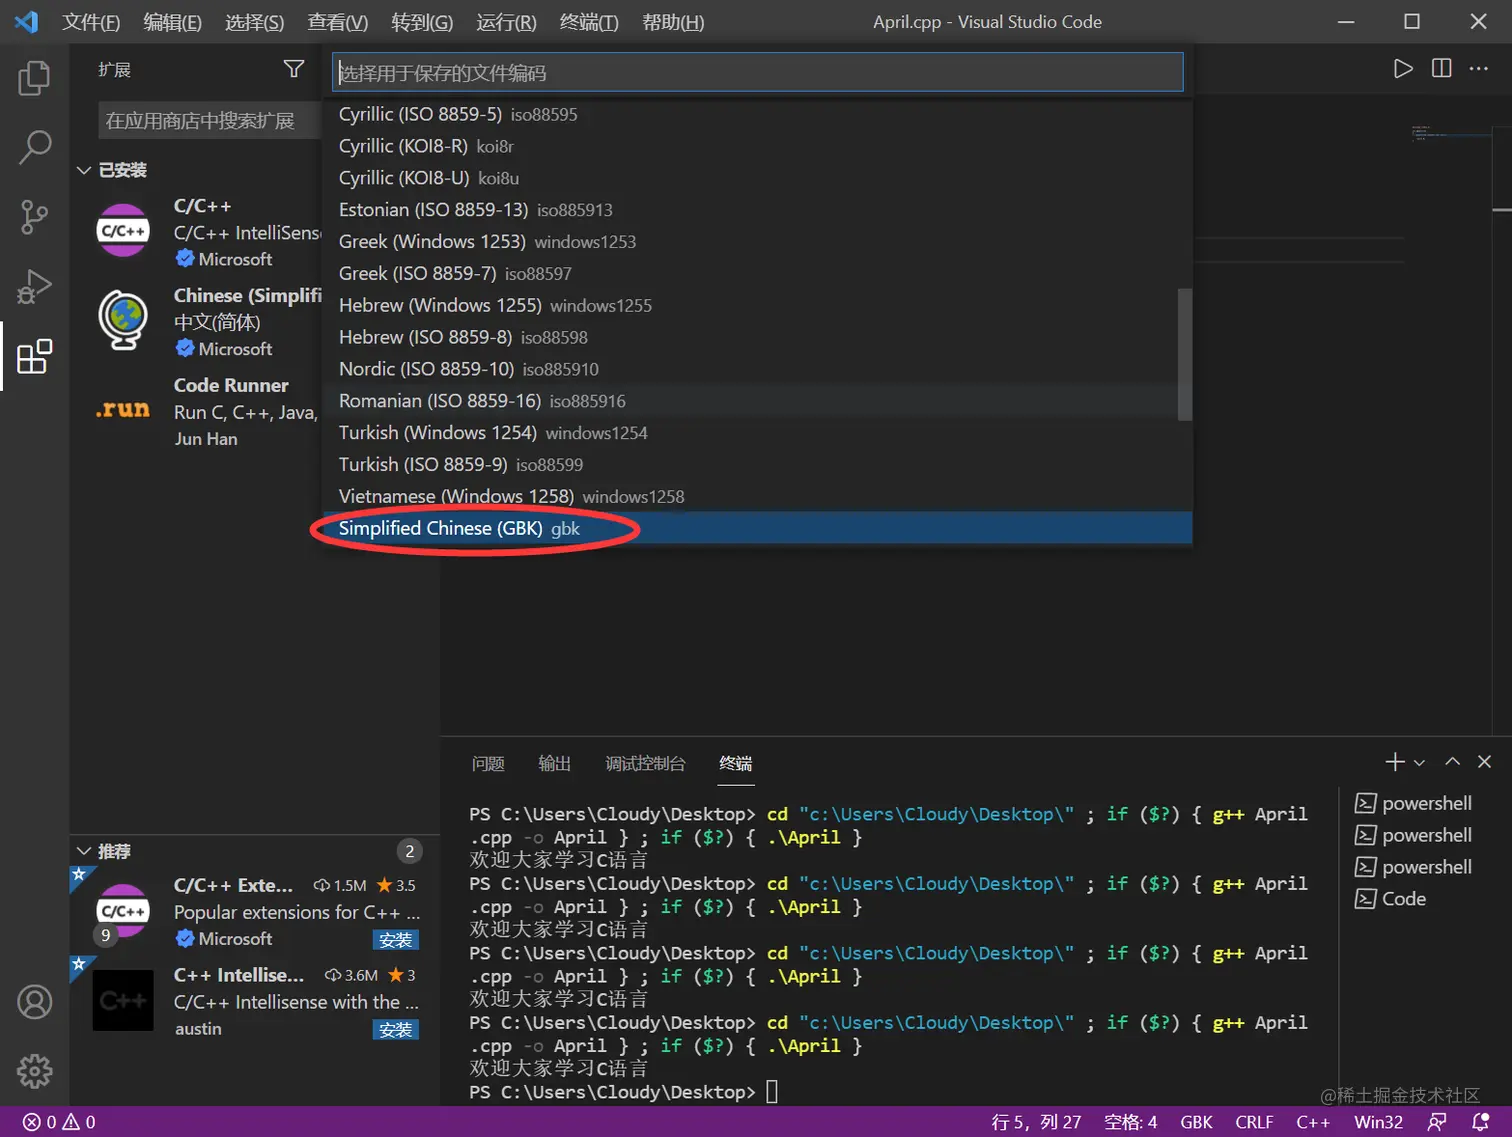Switch to the 问题 panel tab

(x=488, y=763)
